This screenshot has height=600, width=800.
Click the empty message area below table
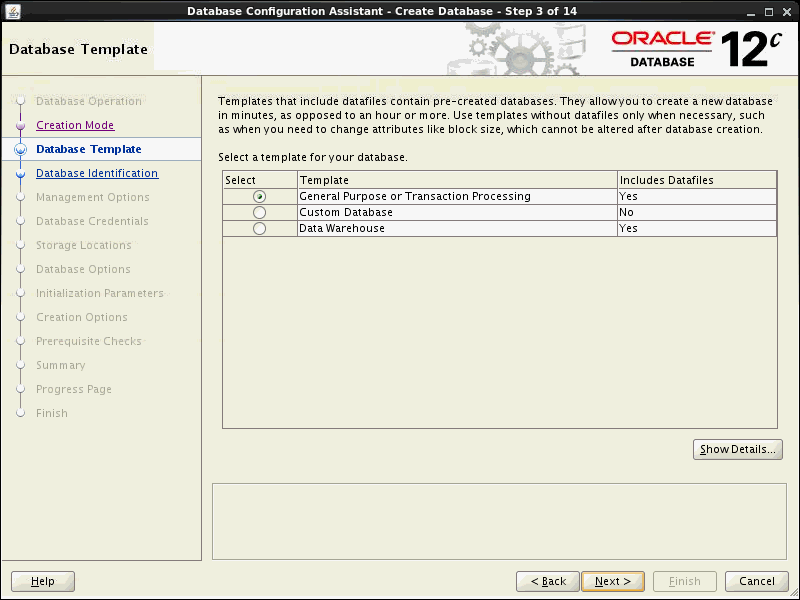[x=499, y=521]
